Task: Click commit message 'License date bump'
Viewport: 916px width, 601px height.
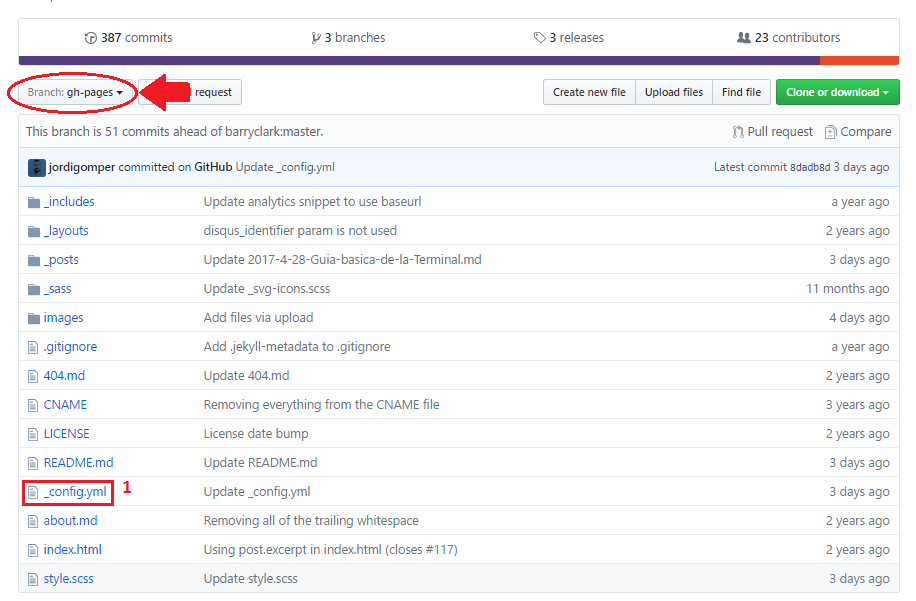Action: 256,434
